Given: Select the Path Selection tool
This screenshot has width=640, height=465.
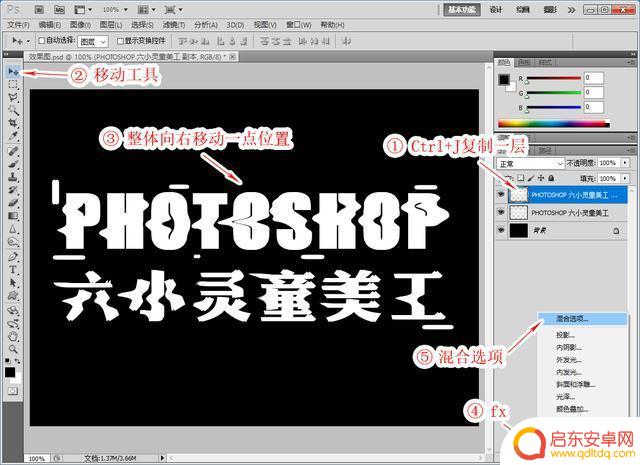Looking at the screenshot, I should point(13,283).
